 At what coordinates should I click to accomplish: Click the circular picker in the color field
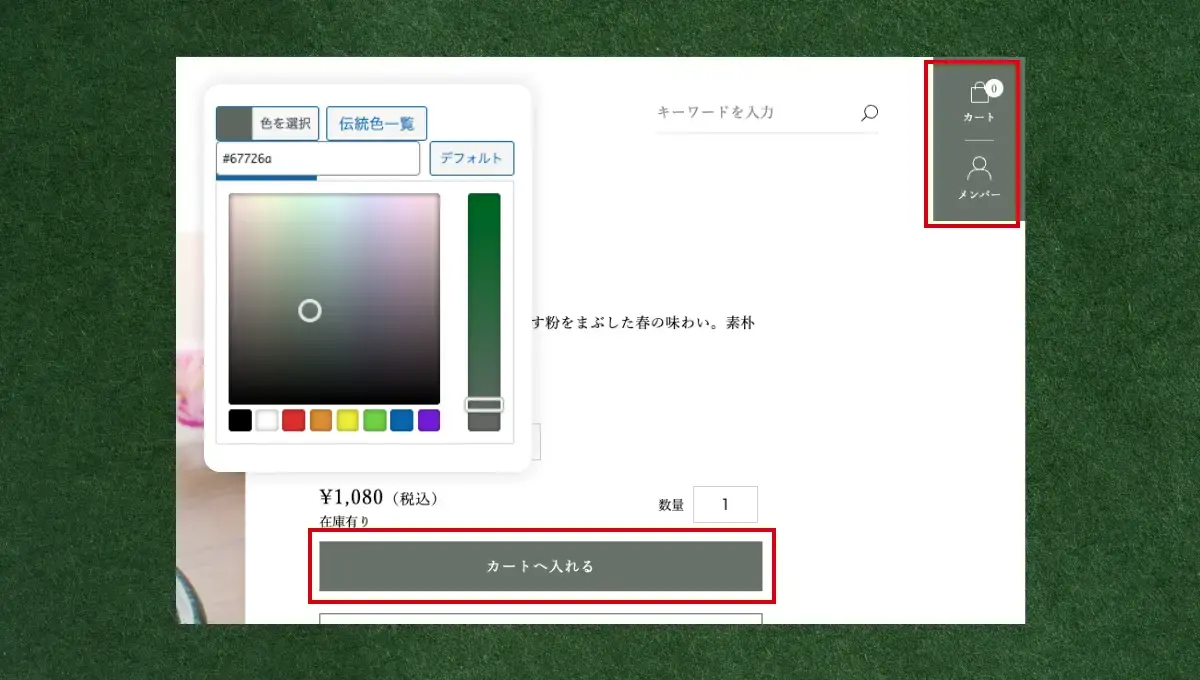pos(310,311)
